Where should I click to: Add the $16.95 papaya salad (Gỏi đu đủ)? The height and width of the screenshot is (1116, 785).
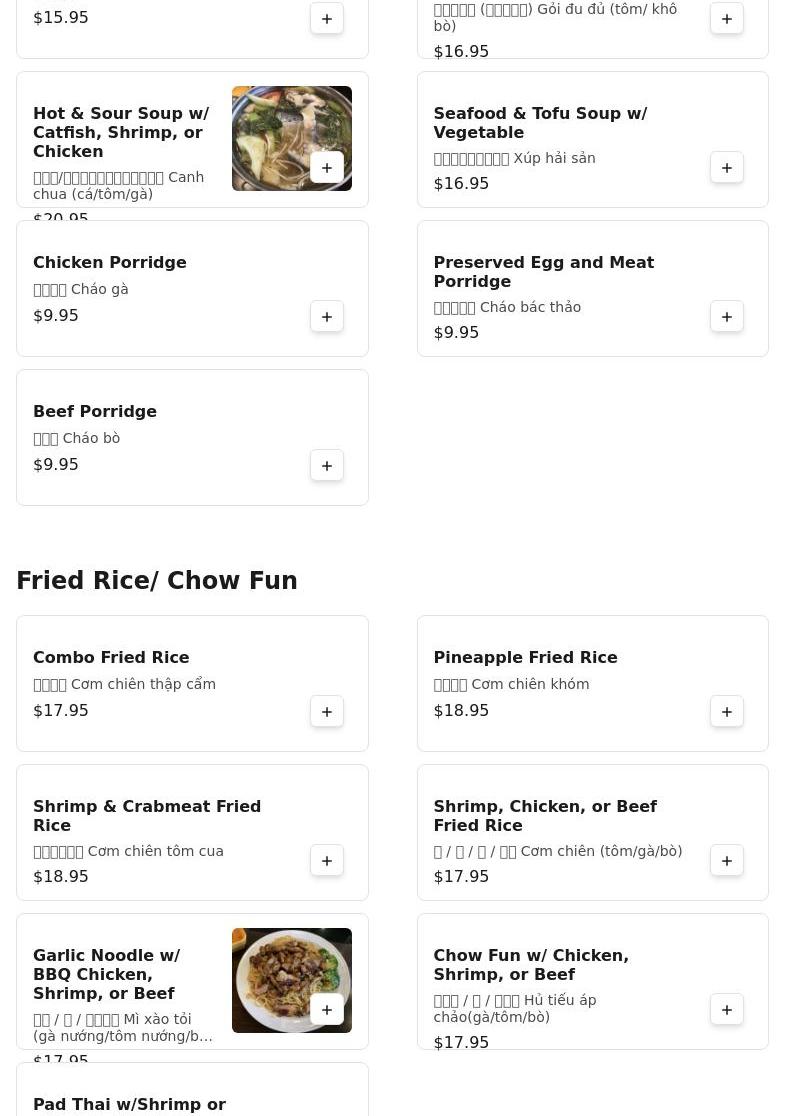[x=727, y=19]
